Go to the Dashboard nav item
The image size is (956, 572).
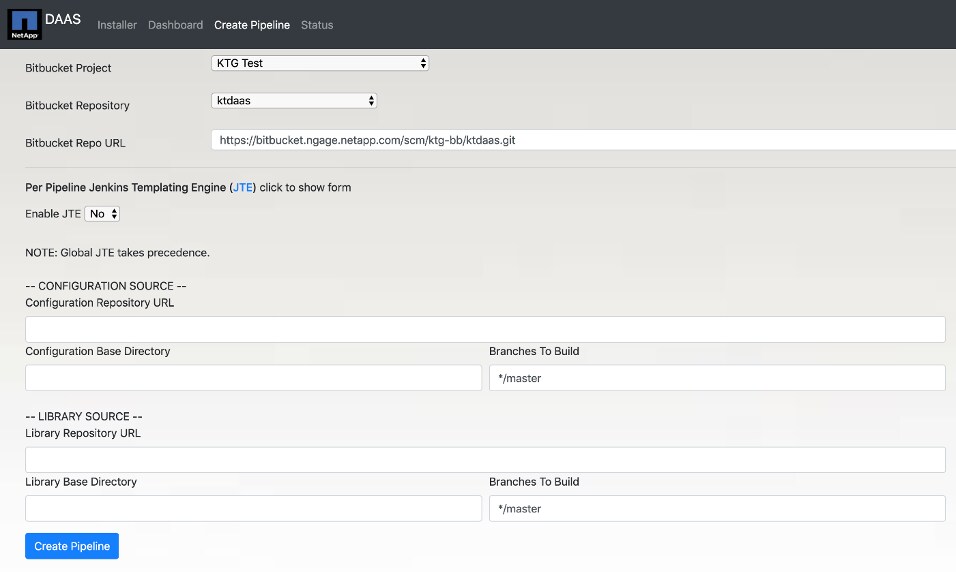(175, 25)
